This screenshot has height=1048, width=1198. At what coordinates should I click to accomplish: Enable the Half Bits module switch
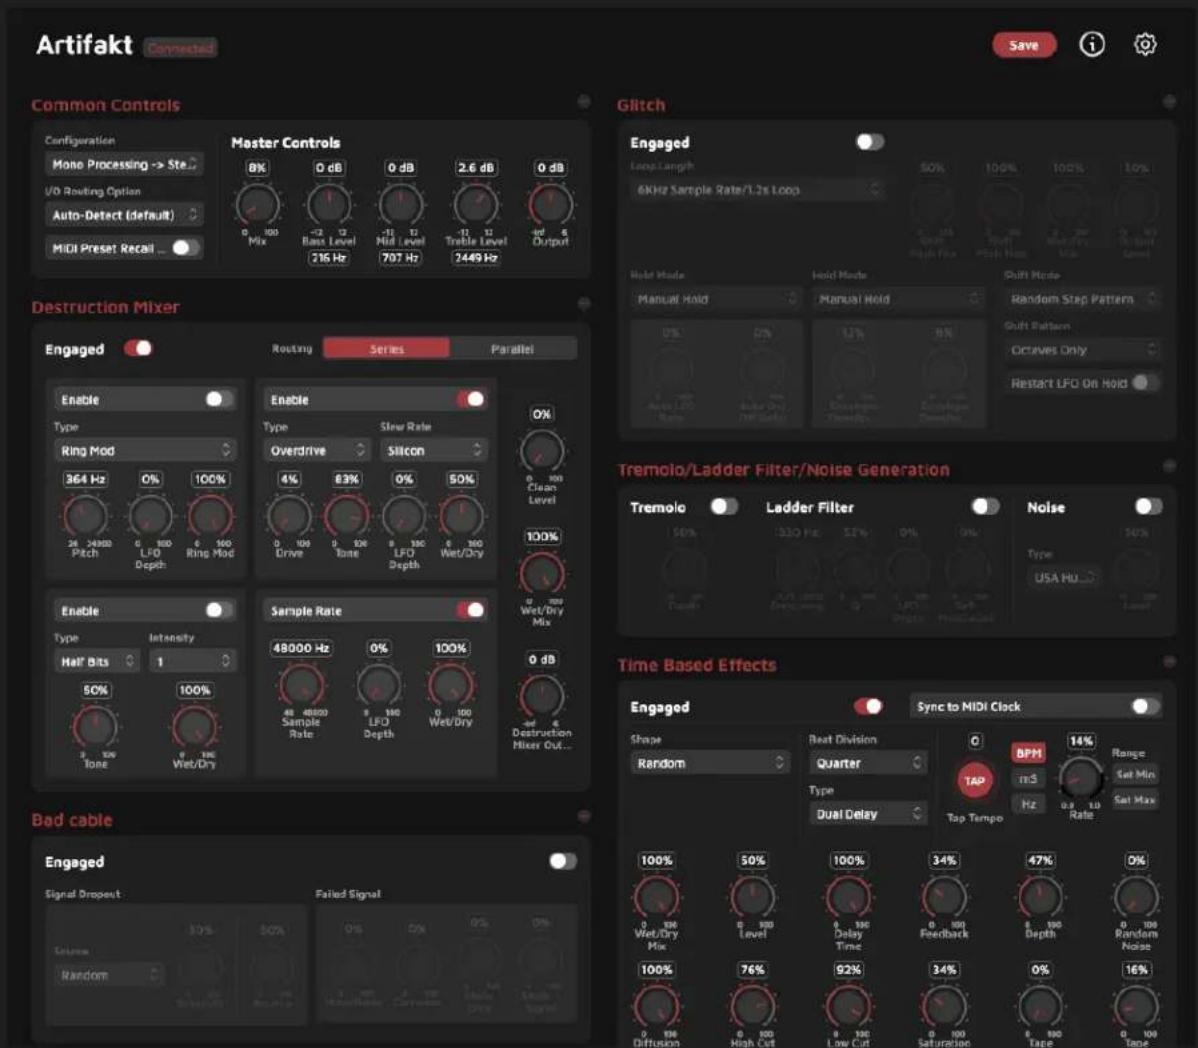pos(219,610)
